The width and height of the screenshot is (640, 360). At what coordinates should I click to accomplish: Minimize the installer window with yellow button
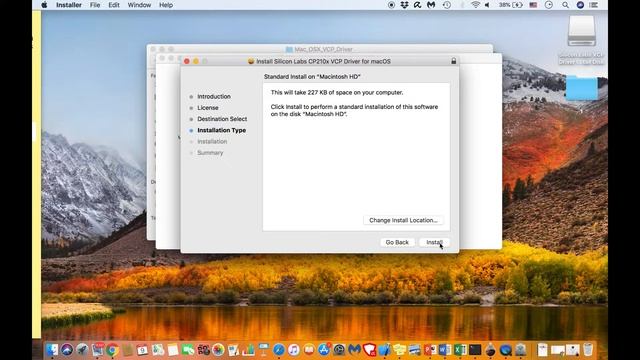pos(196,61)
